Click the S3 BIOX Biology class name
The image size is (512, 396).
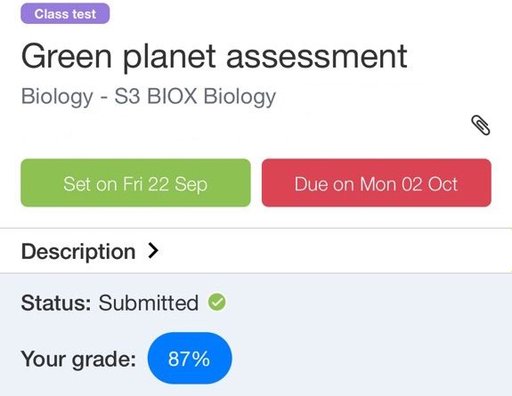195,97
